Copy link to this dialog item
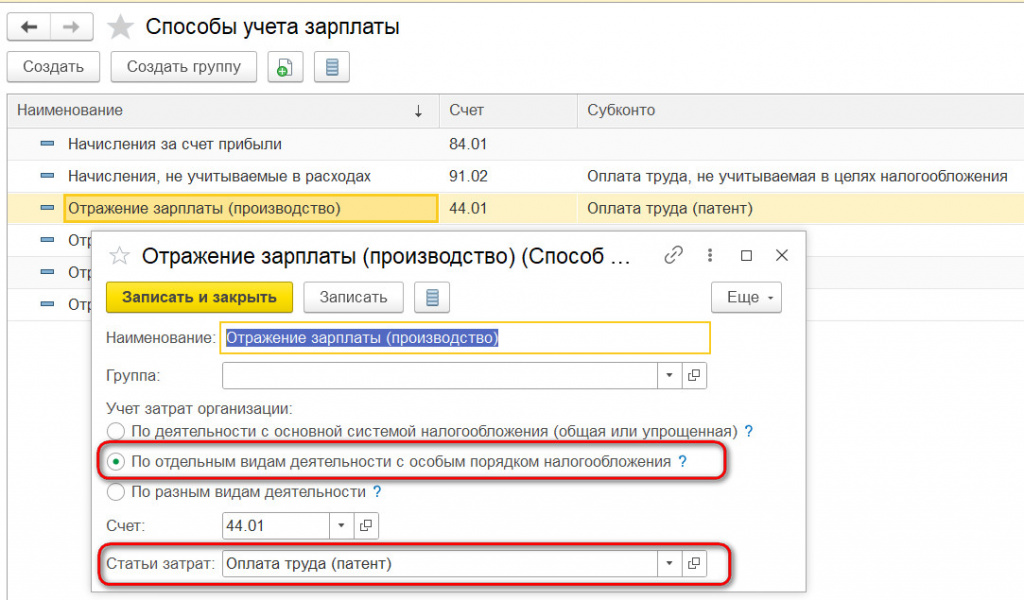 coord(673,255)
